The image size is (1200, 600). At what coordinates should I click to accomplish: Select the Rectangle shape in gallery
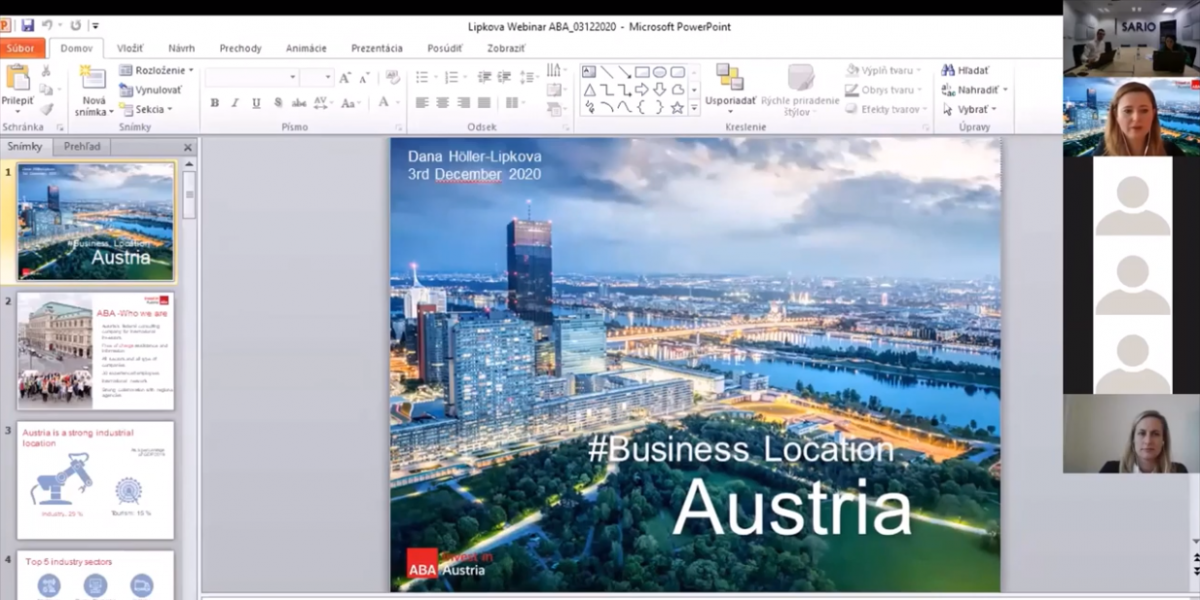click(x=641, y=72)
